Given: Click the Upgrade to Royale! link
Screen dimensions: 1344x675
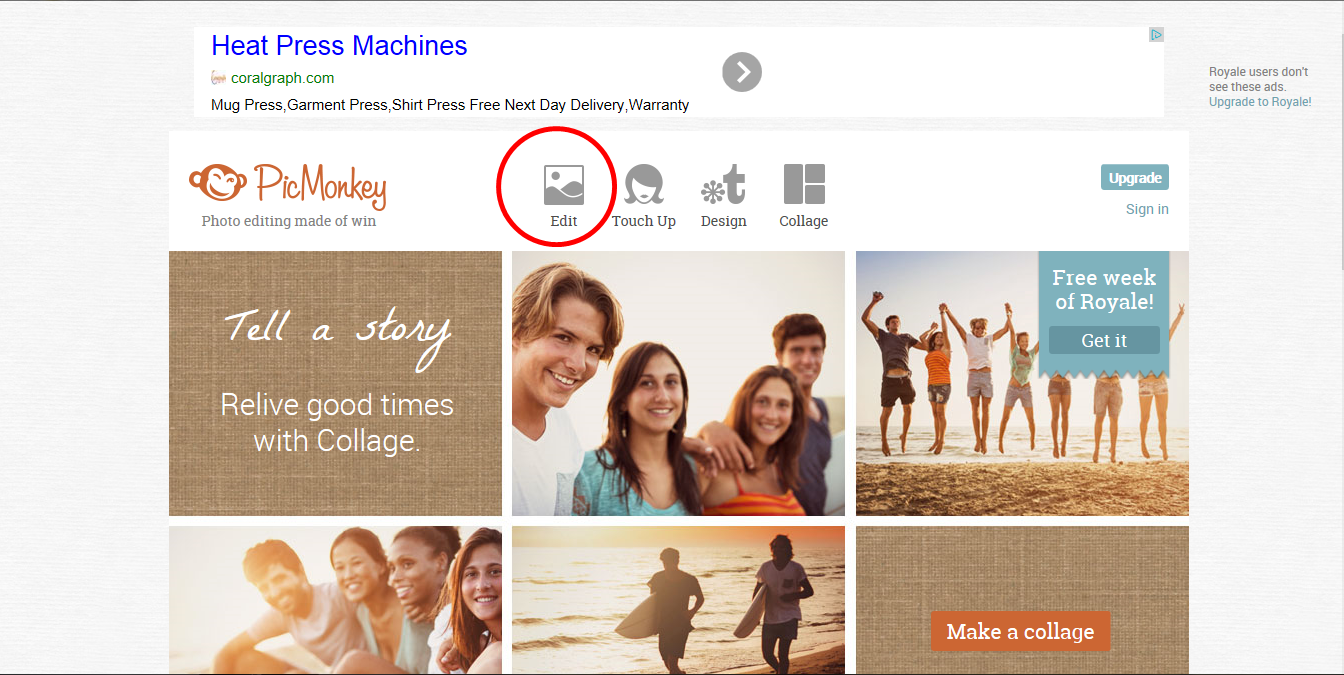Looking at the screenshot, I should click(x=1260, y=102).
